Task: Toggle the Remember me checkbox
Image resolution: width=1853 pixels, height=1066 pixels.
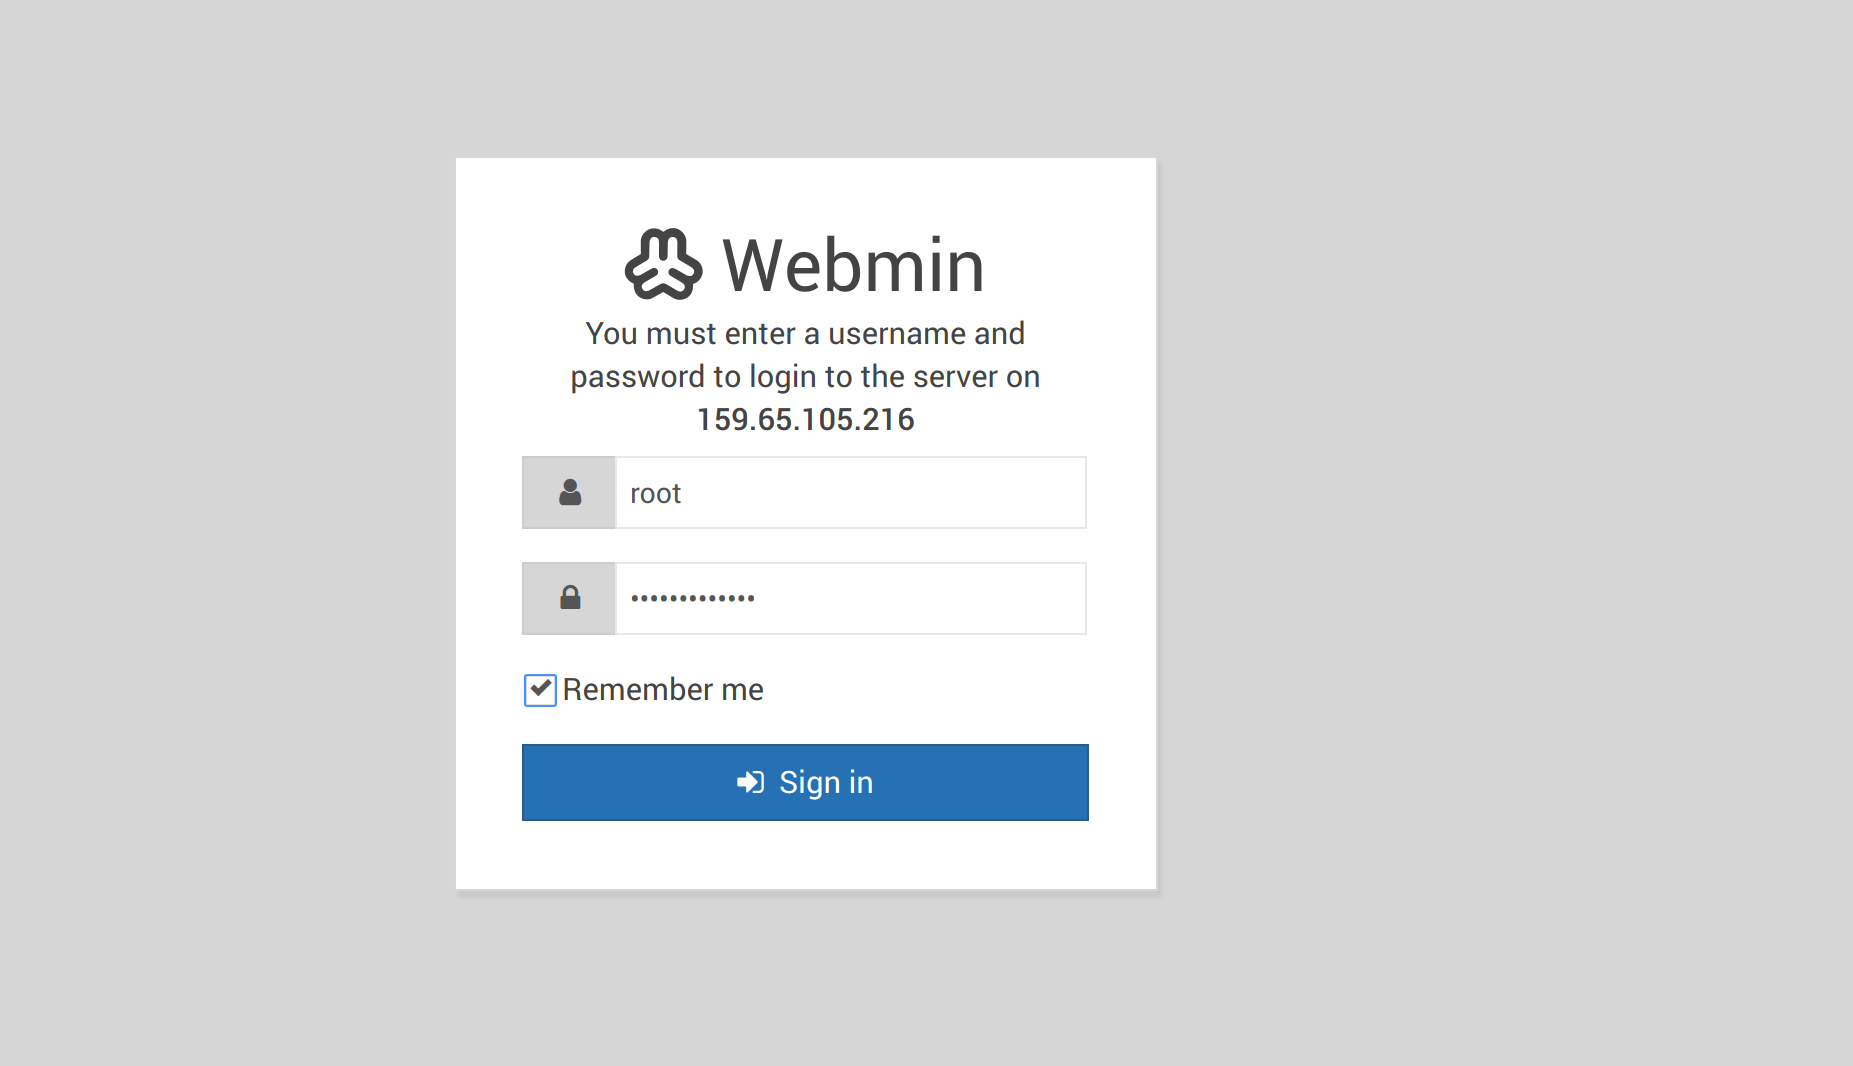Action: tap(540, 690)
